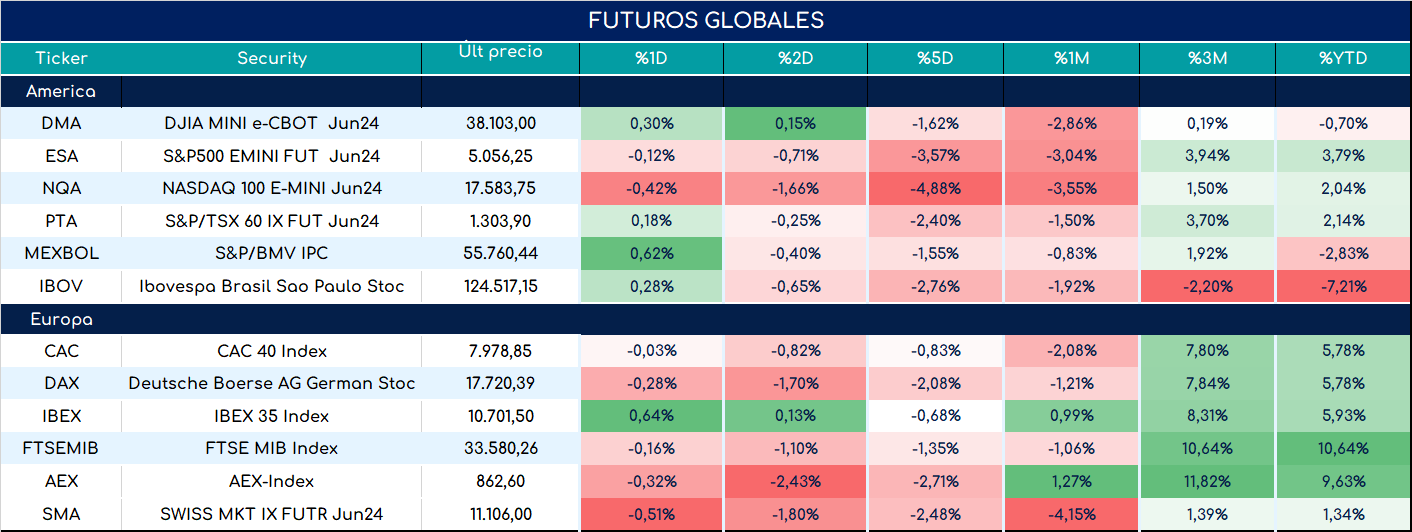The width and height of the screenshot is (1412, 532).
Task: Click the %YTD column header
Action: [x=1343, y=58]
